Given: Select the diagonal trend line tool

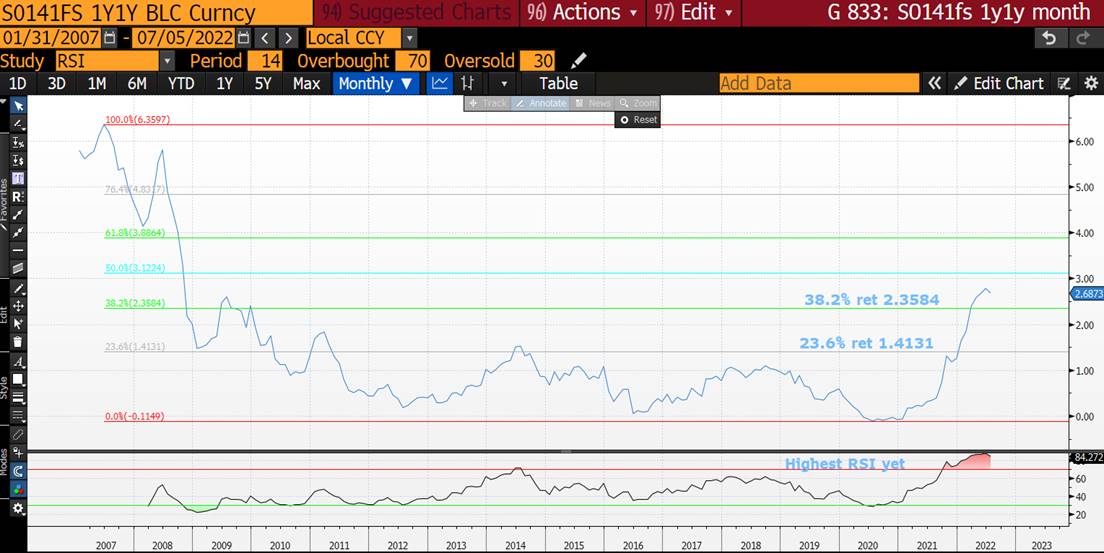Looking at the screenshot, I should pos(18,215).
